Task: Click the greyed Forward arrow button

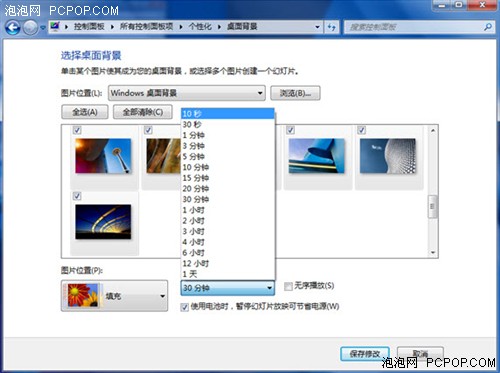Action: pos(30,27)
